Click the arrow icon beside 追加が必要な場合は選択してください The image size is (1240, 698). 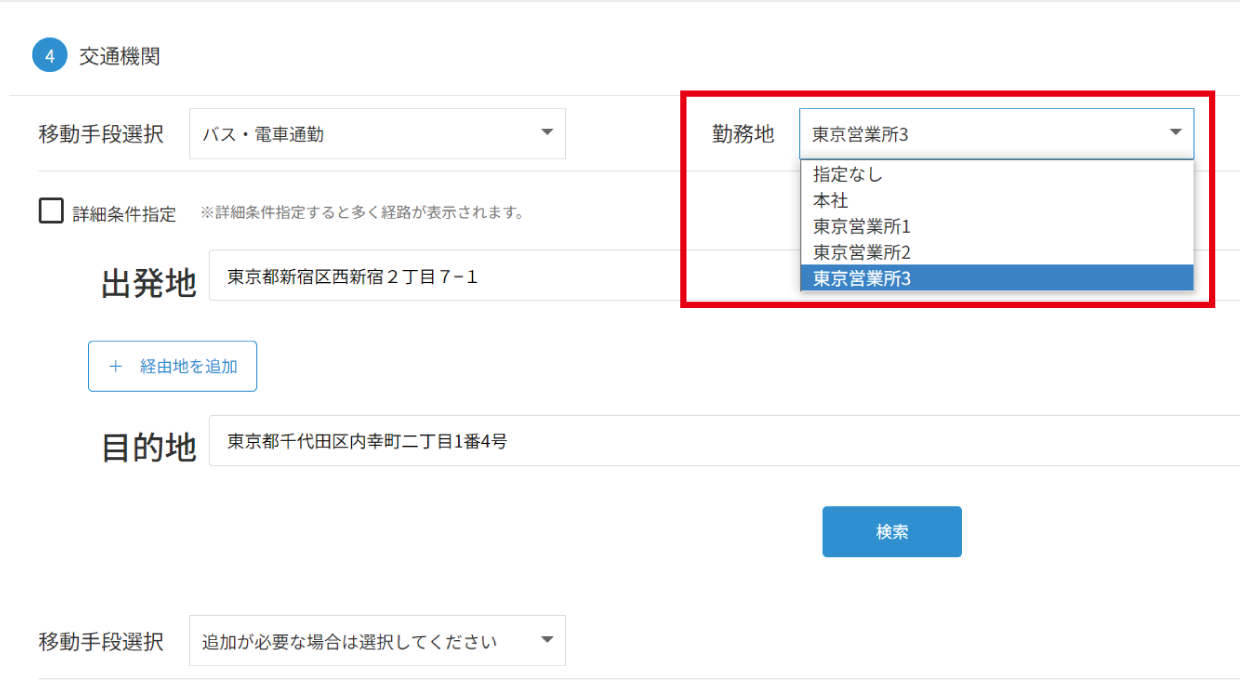point(545,640)
